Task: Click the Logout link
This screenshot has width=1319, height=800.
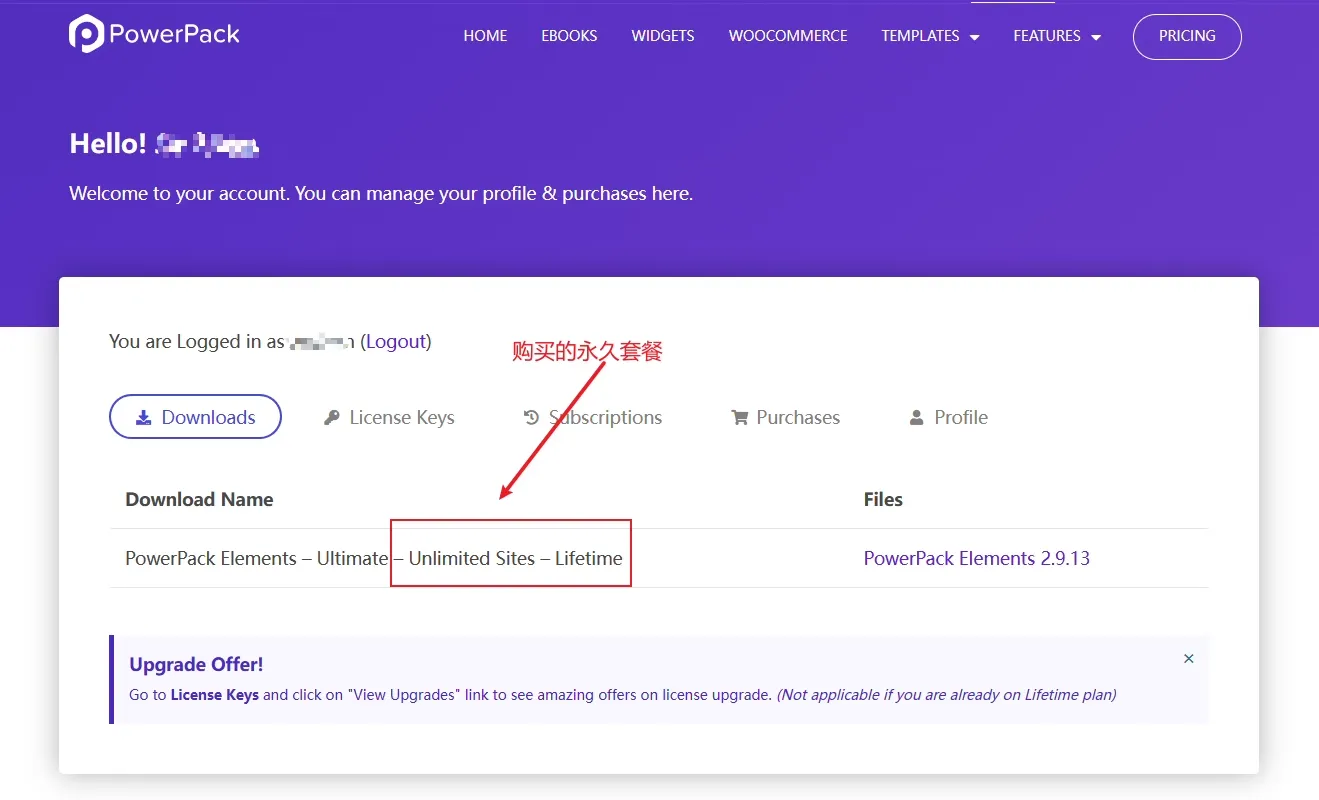Action: 396,342
